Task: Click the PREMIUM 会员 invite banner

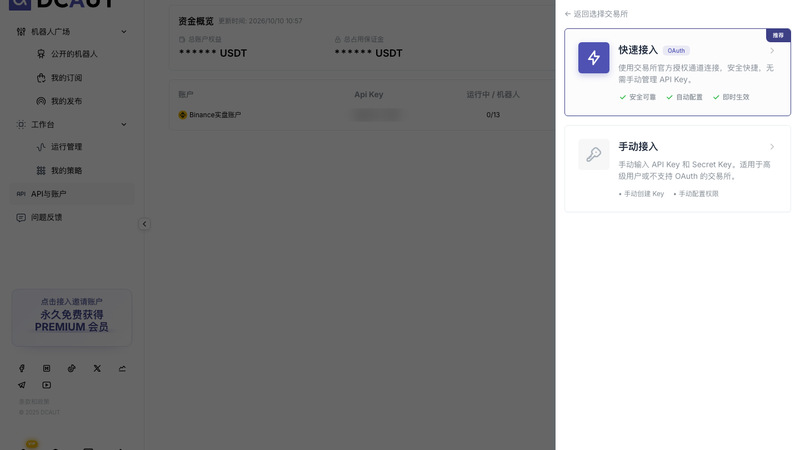Action: [x=72, y=317]
